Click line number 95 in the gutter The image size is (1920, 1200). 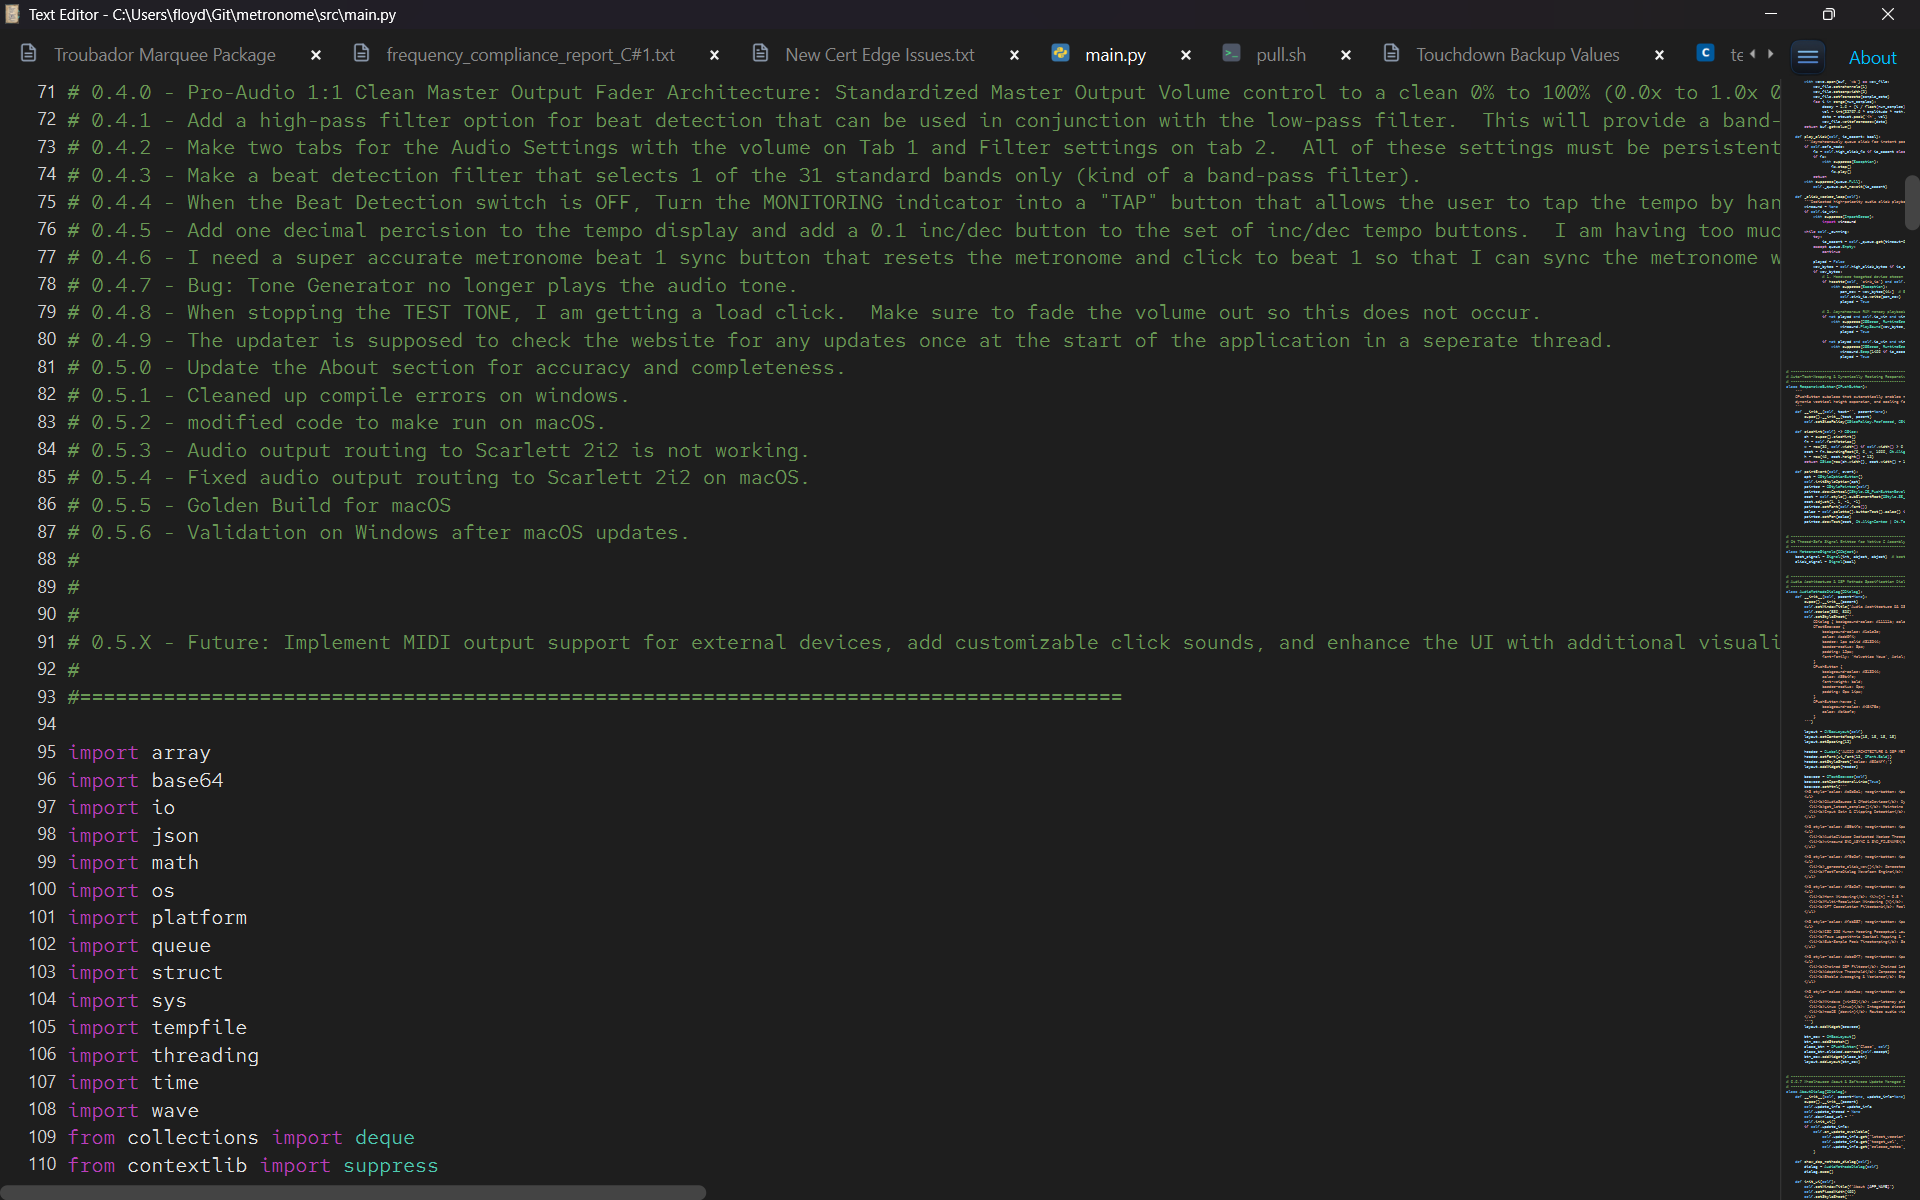click(x=46, y=752)
